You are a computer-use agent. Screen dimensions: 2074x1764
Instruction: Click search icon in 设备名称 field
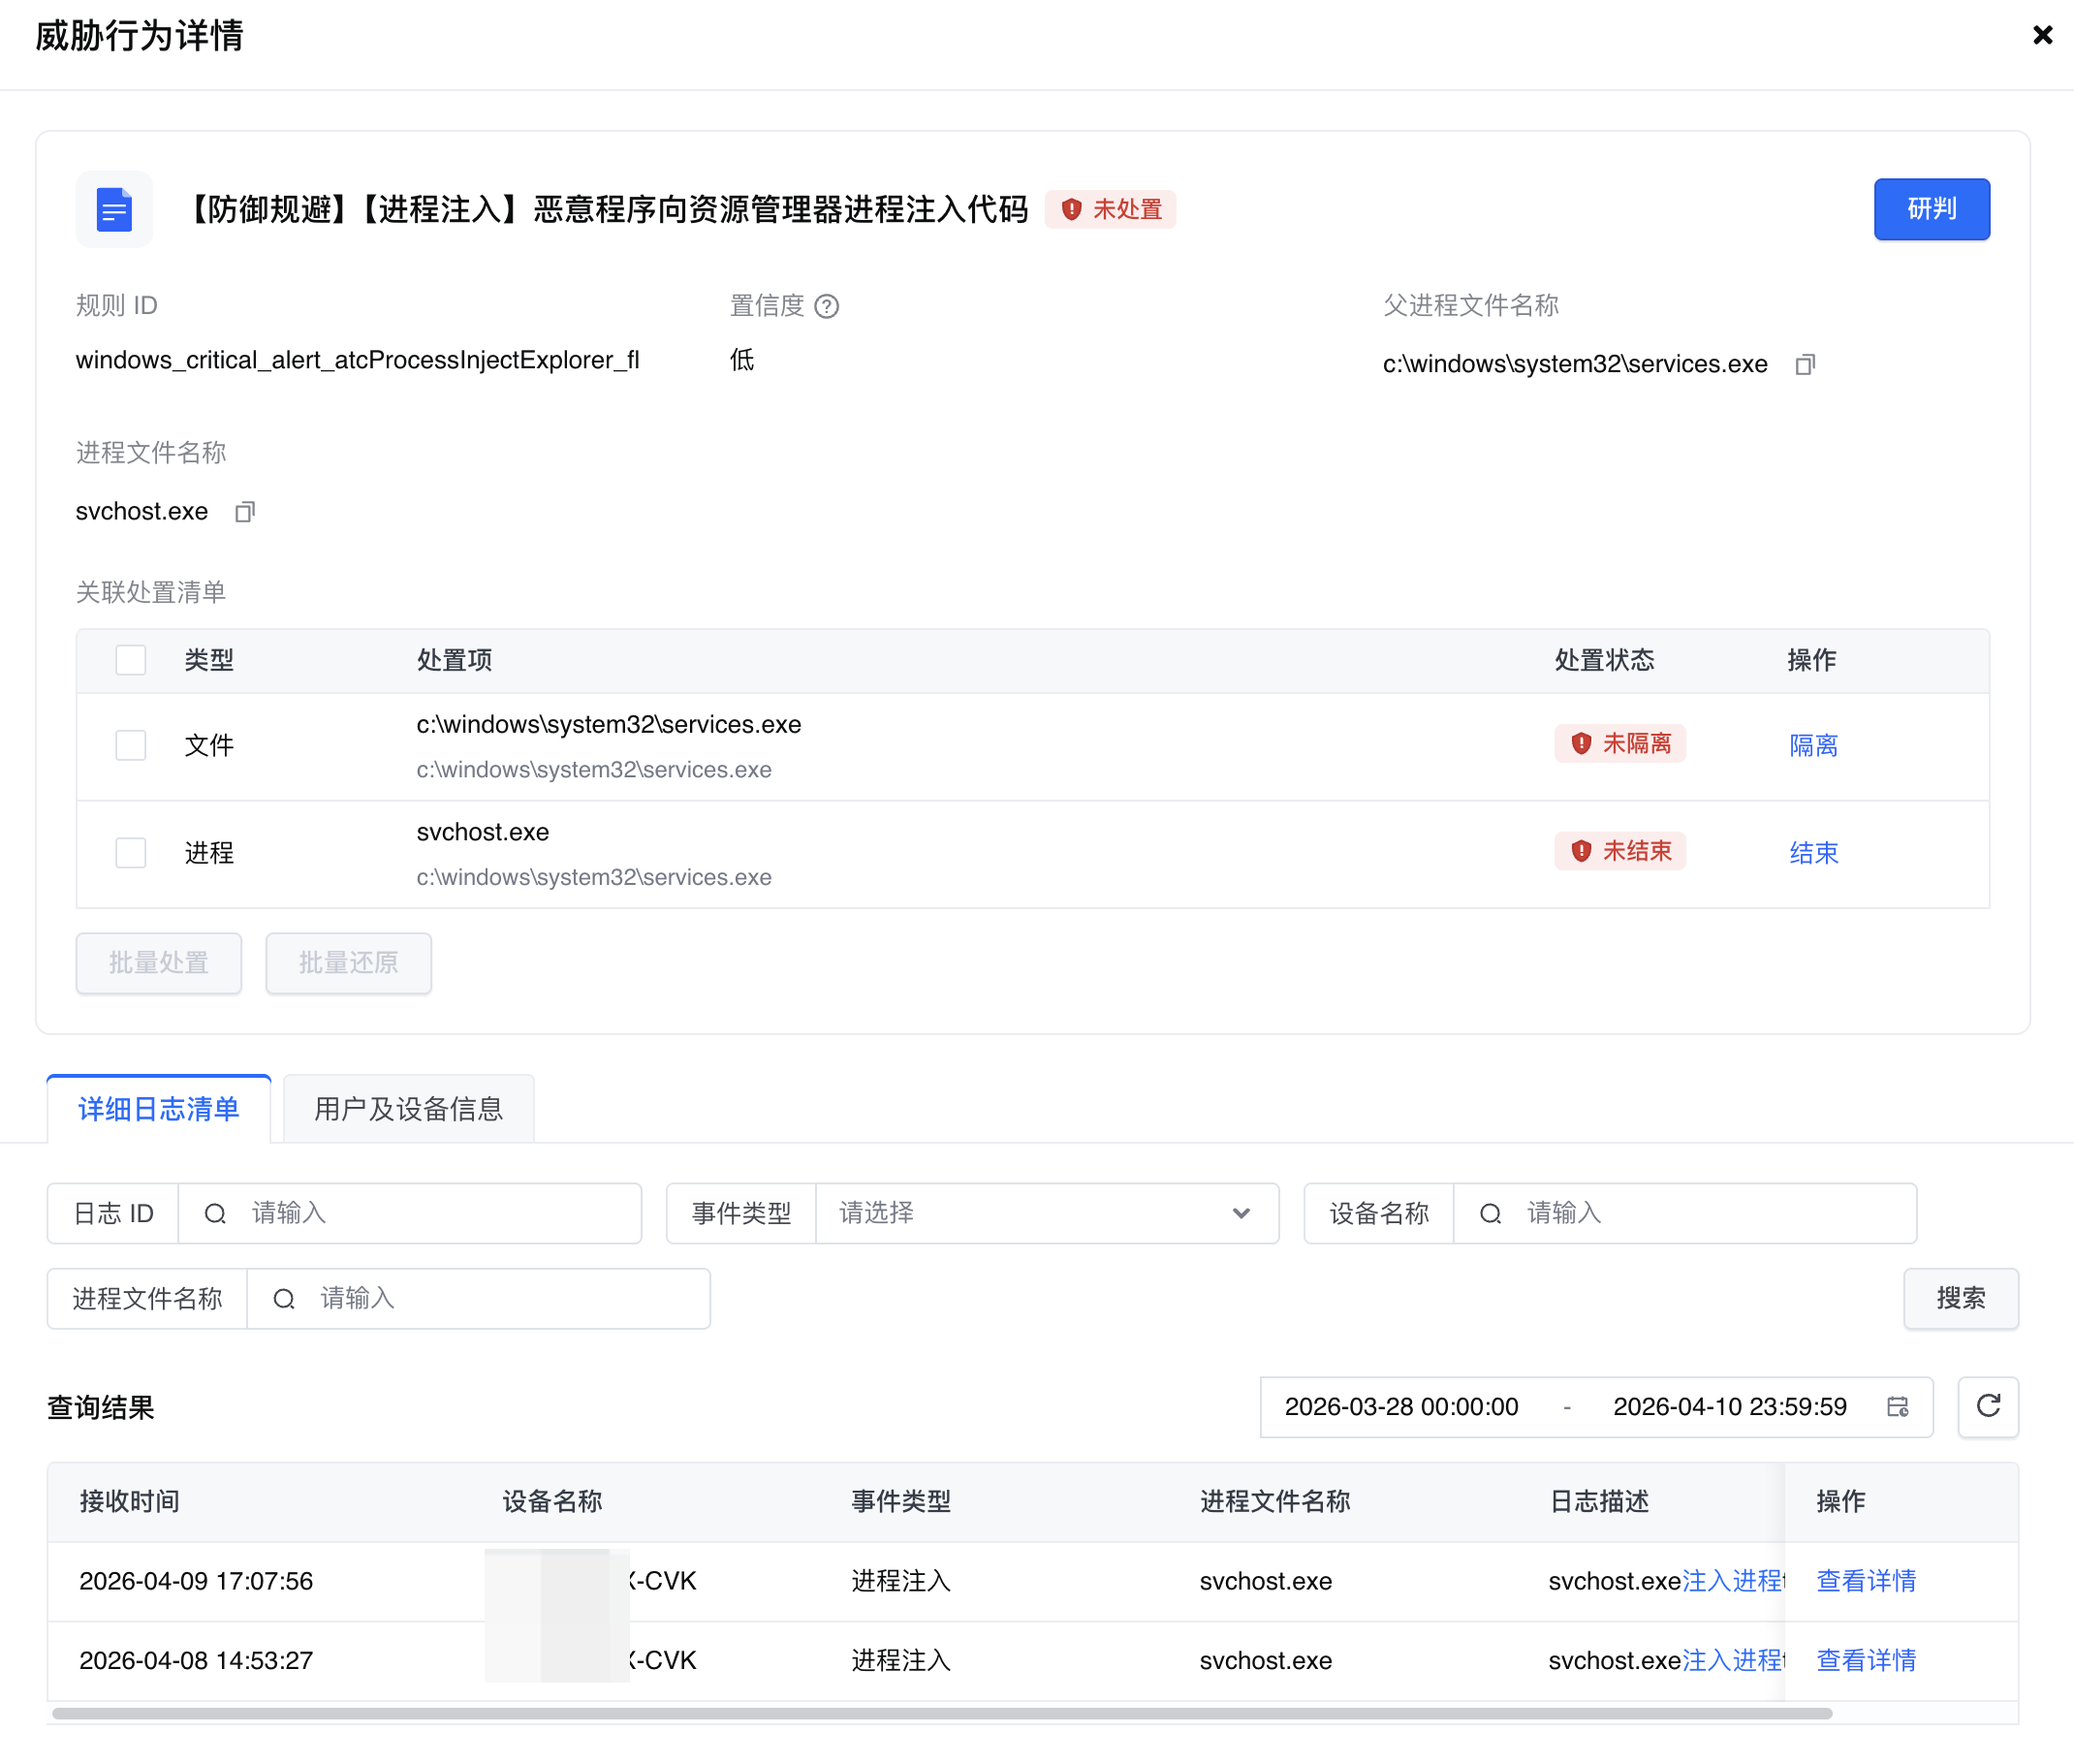(1490, 1213)
